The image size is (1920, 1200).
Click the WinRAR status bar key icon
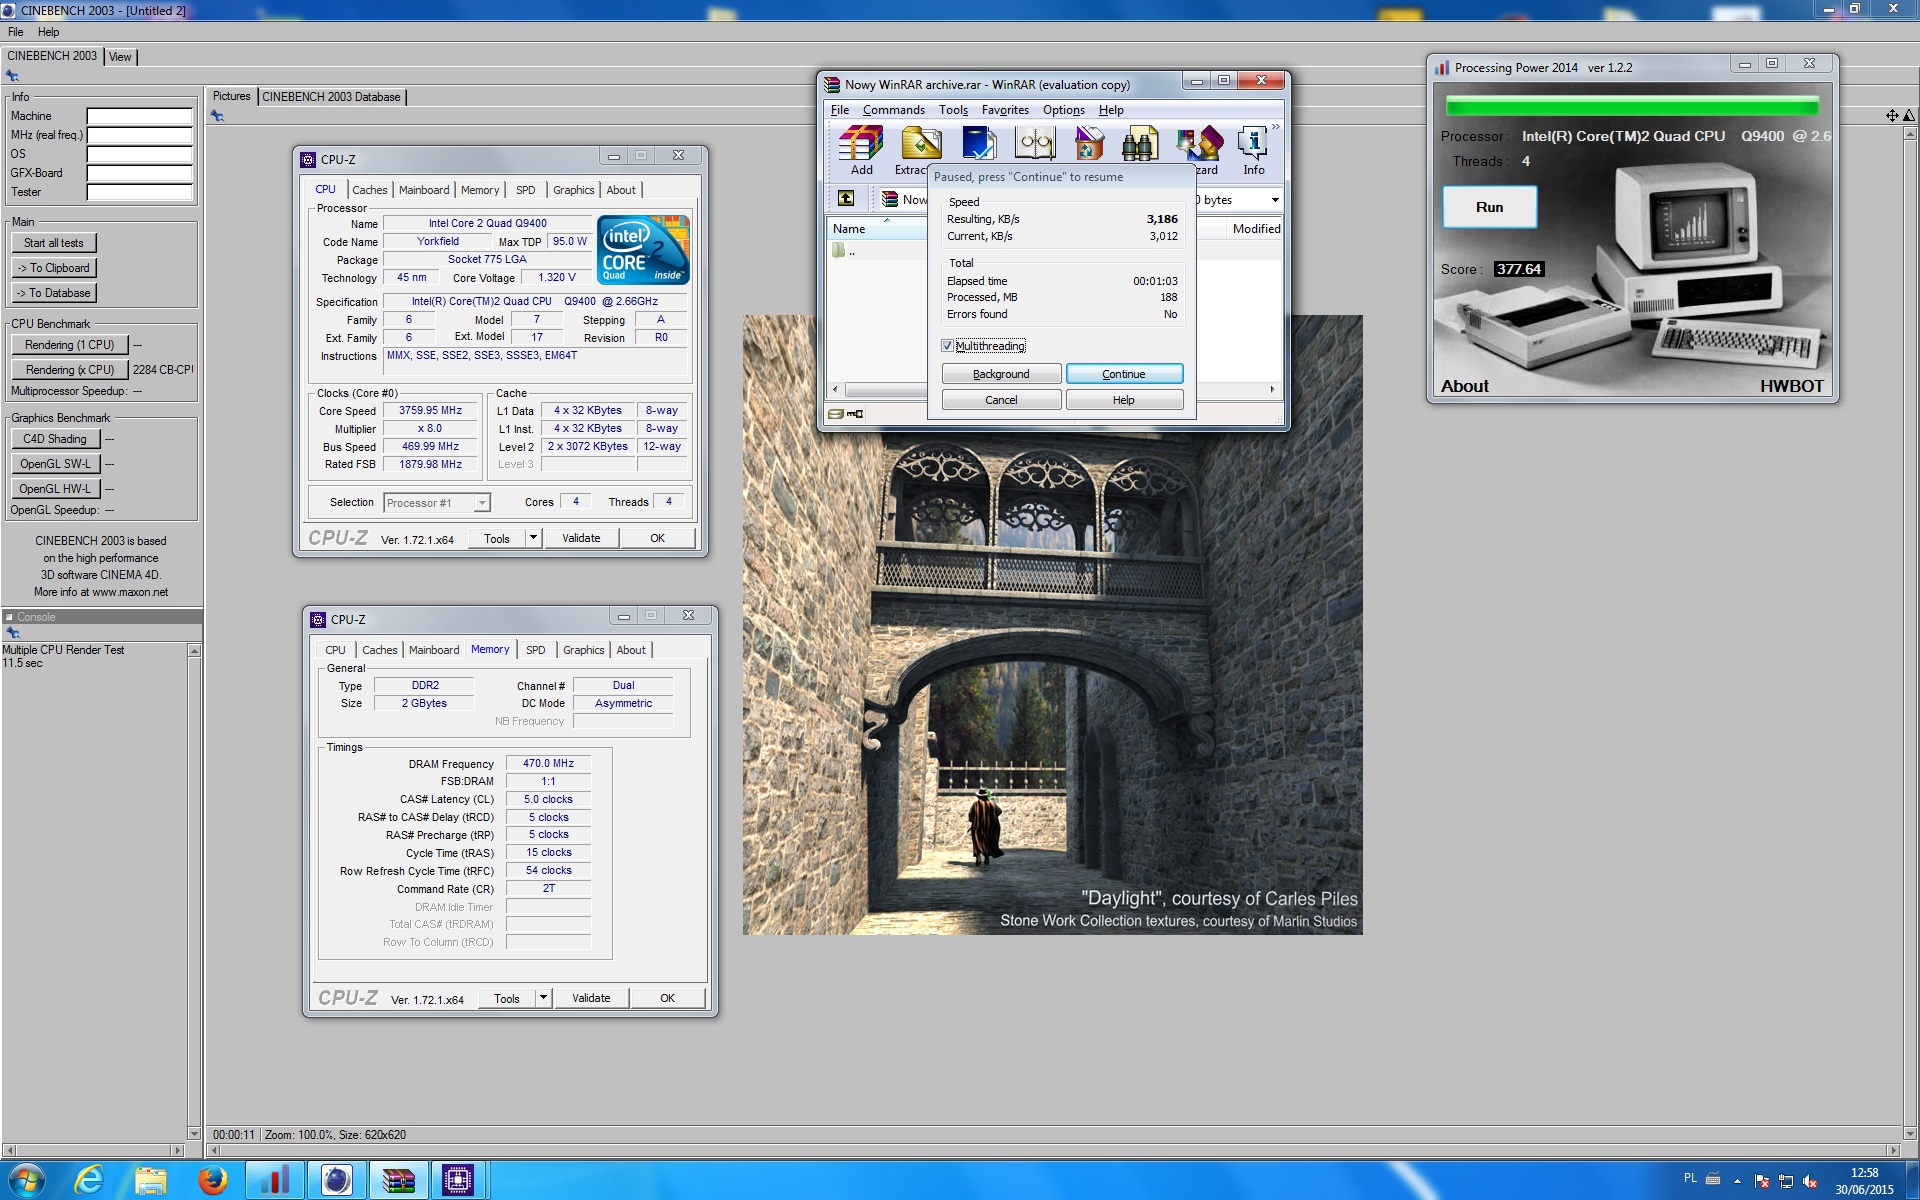(x=856, y=414)
